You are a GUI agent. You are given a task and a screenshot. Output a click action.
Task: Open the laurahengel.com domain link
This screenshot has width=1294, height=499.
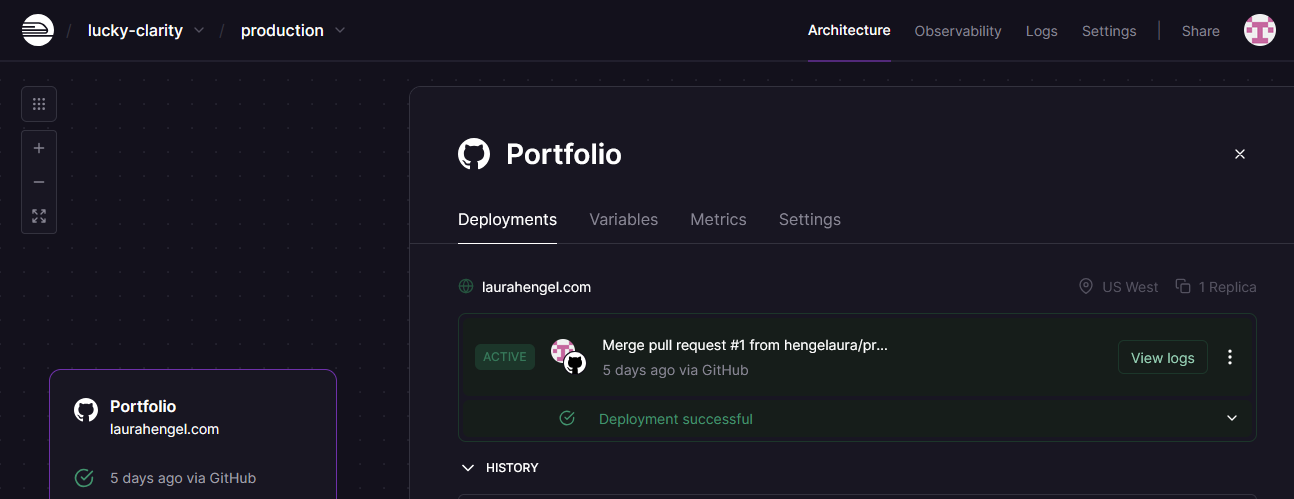536,287
